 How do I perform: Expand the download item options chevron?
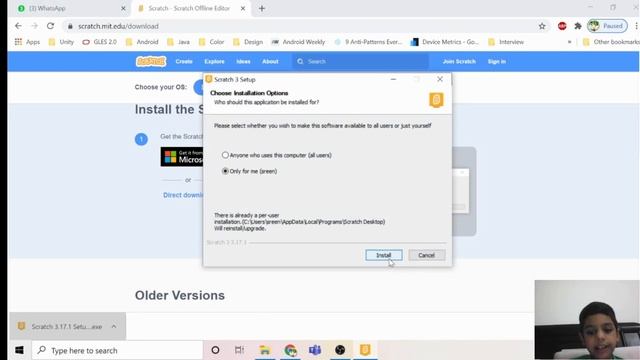click(x=114, y=327)
